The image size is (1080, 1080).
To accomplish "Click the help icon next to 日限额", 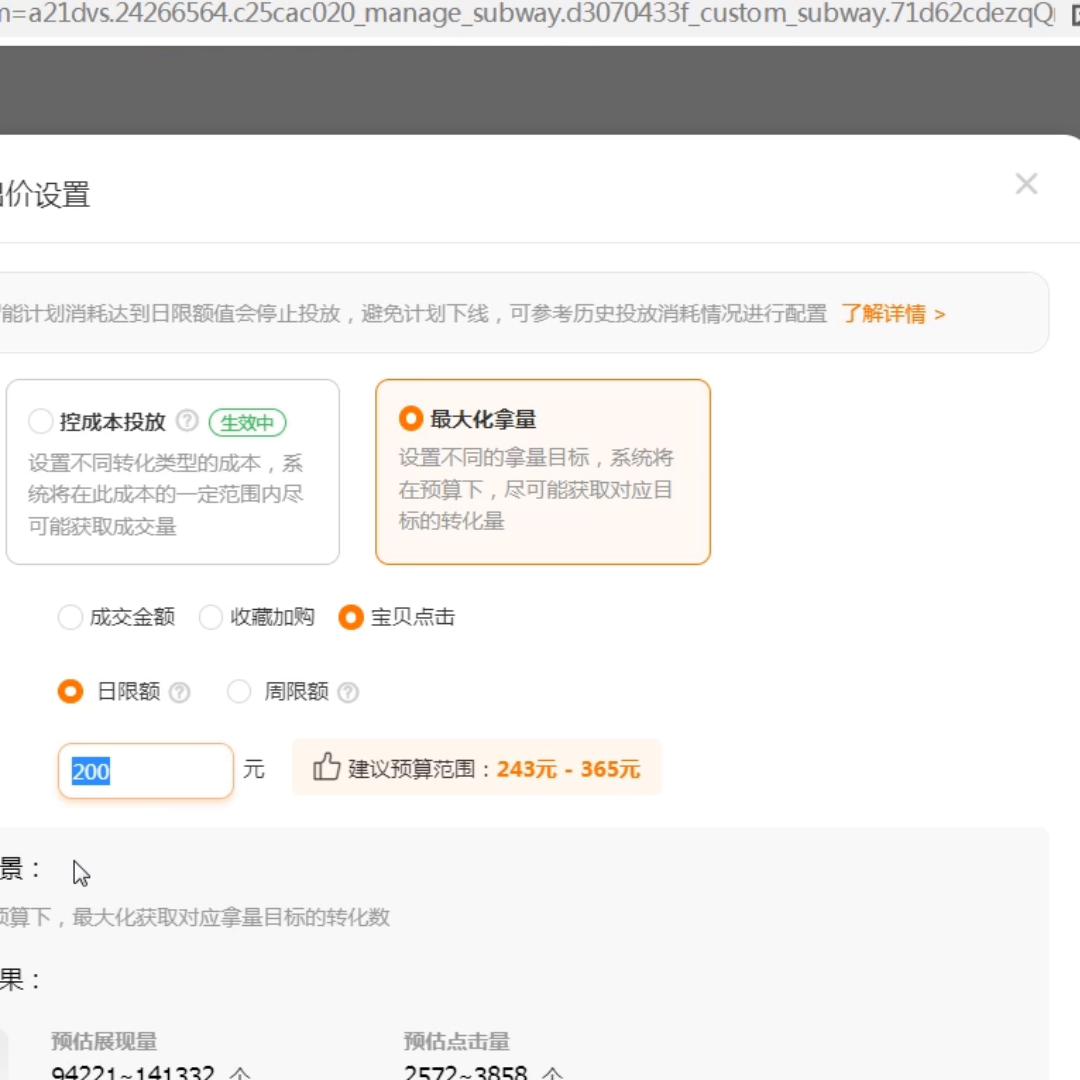I will (x=180, y=691).
